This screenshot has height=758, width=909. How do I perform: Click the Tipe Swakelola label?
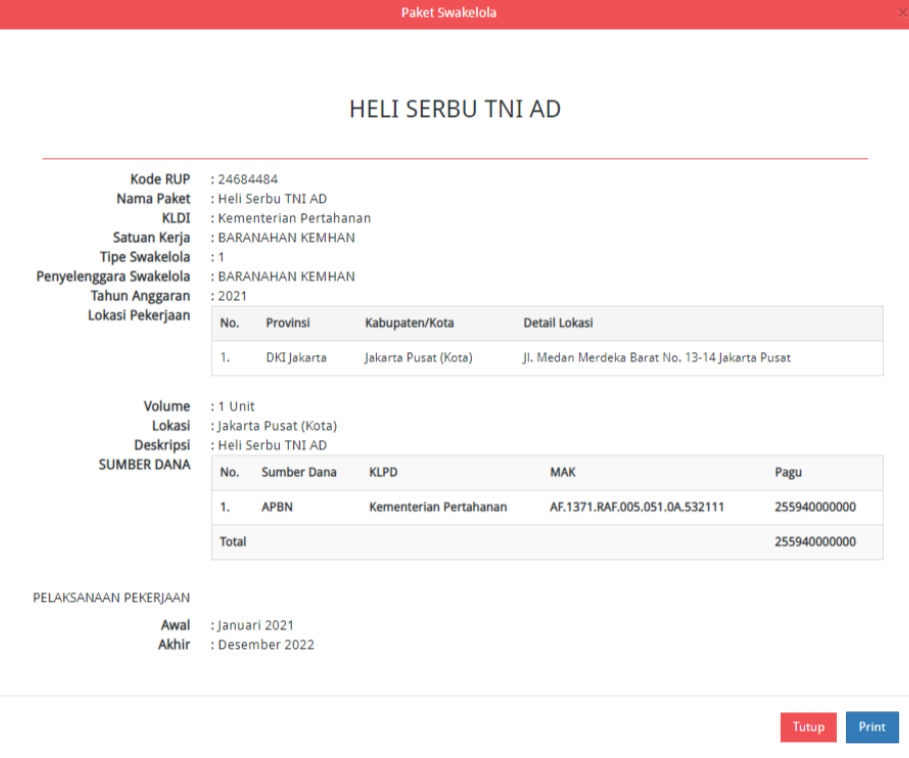pyautogui.click(x=145, y=257)
